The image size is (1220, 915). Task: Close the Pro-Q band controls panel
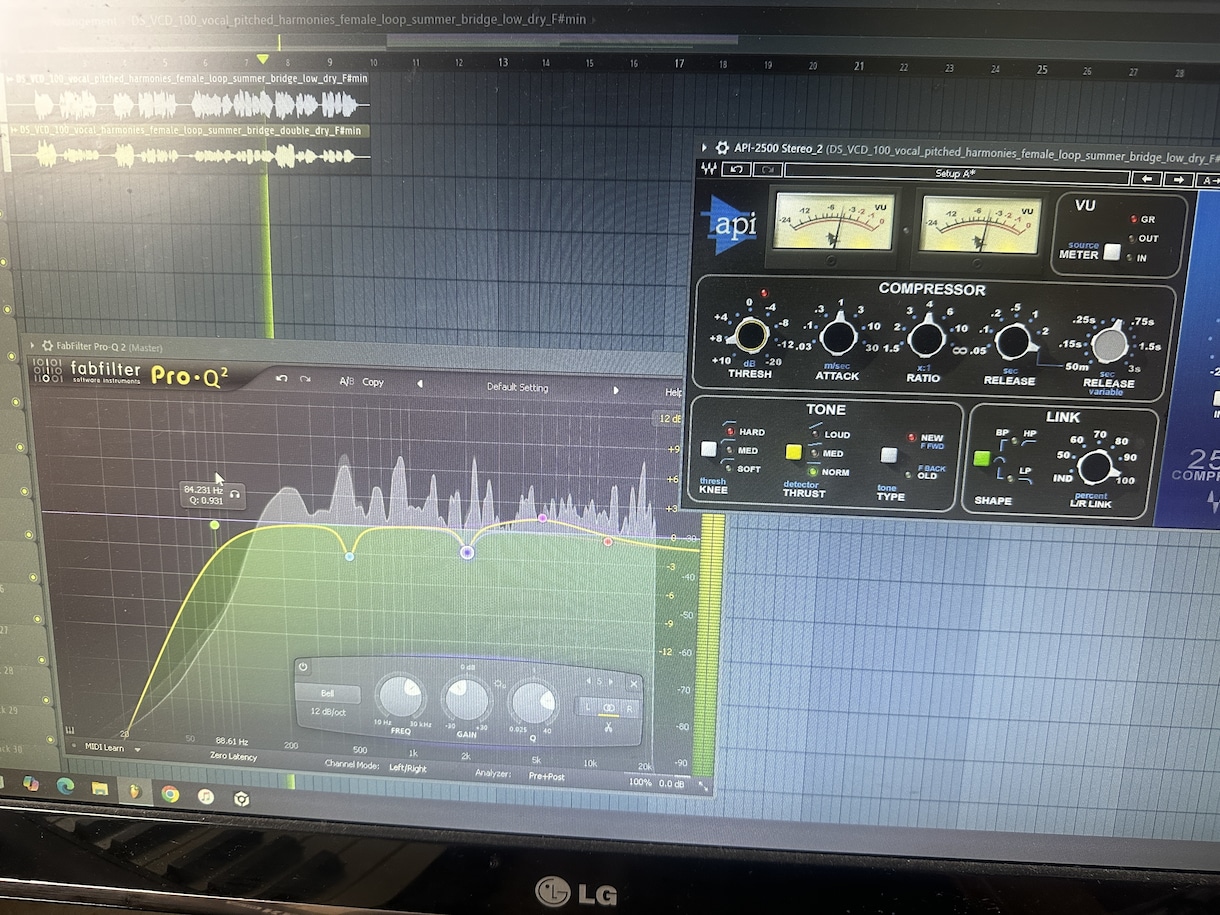click(633, 684)
